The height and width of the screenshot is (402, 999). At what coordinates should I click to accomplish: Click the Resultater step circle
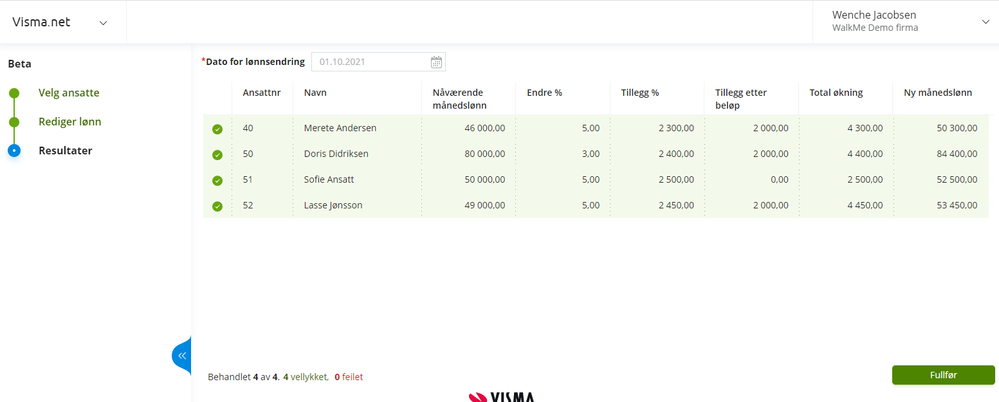(x=15, y=151)
